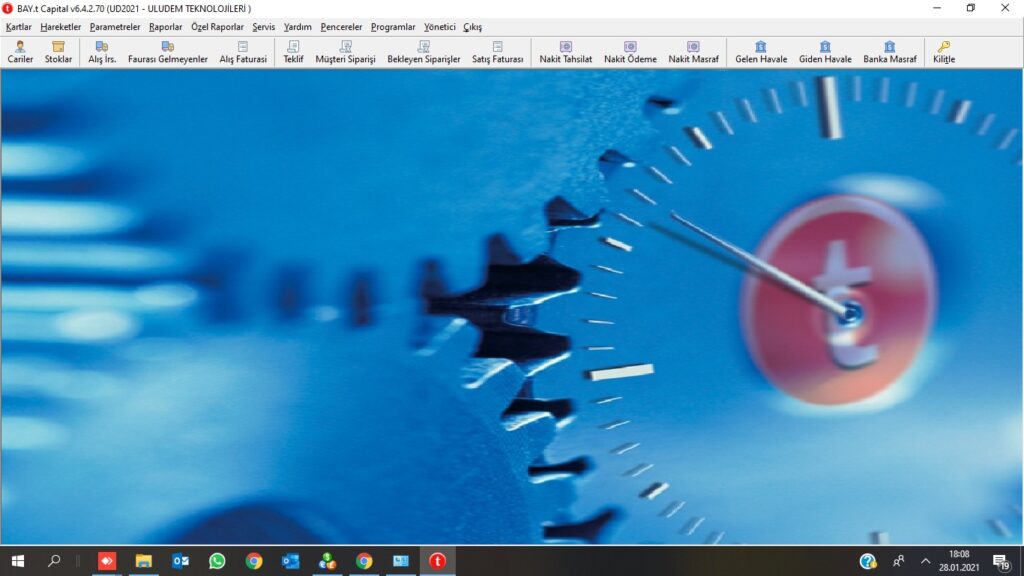This screenshot has width=1024, height=576.
Task: Click the Stoklar toolbar icon
Action: tap(58, 52)
